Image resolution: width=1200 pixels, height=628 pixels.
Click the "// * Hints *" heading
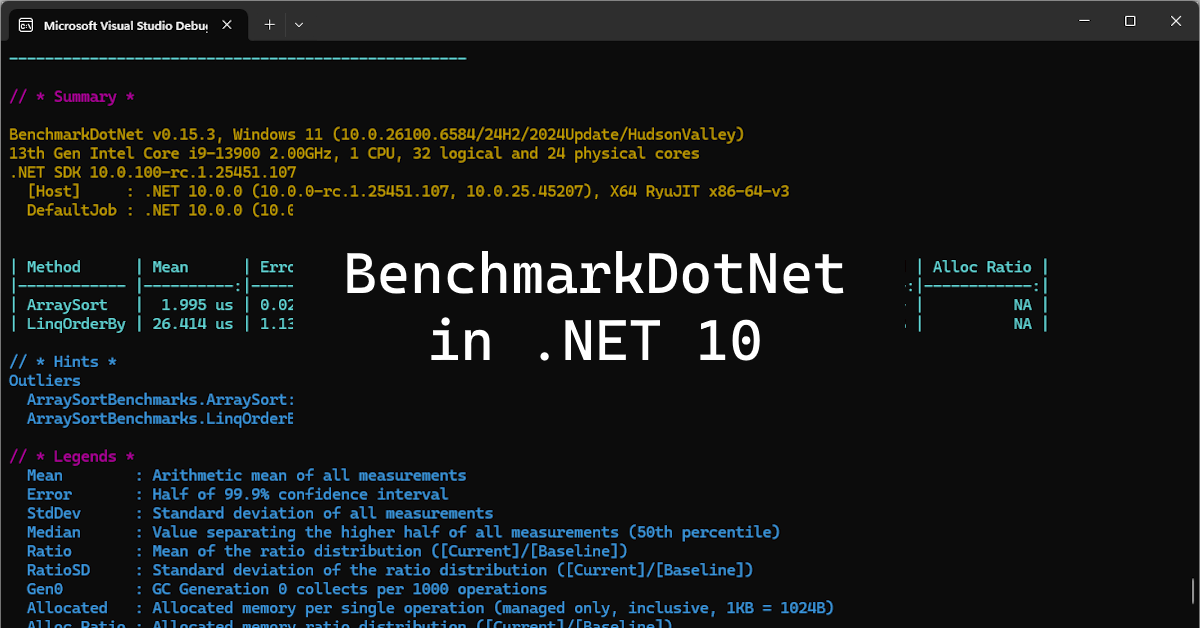pos(63,362)
